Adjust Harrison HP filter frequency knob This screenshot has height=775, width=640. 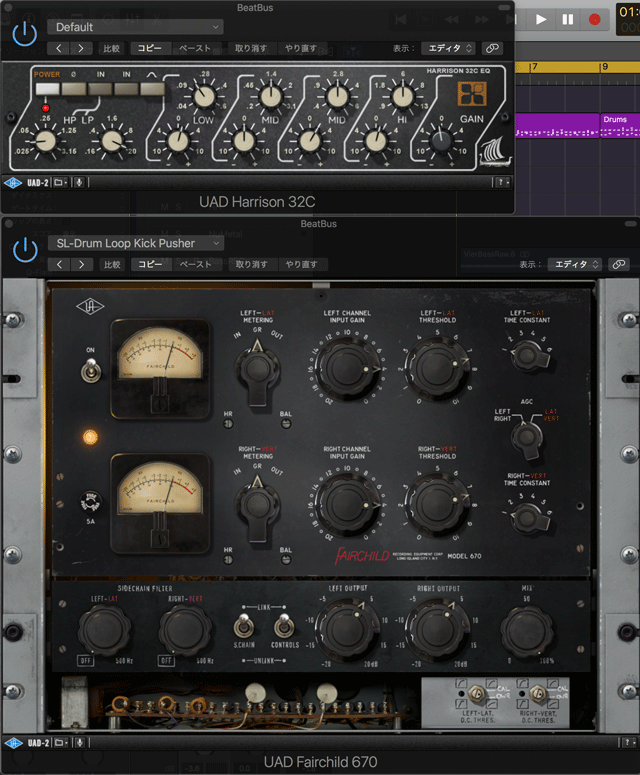(46, 141)
